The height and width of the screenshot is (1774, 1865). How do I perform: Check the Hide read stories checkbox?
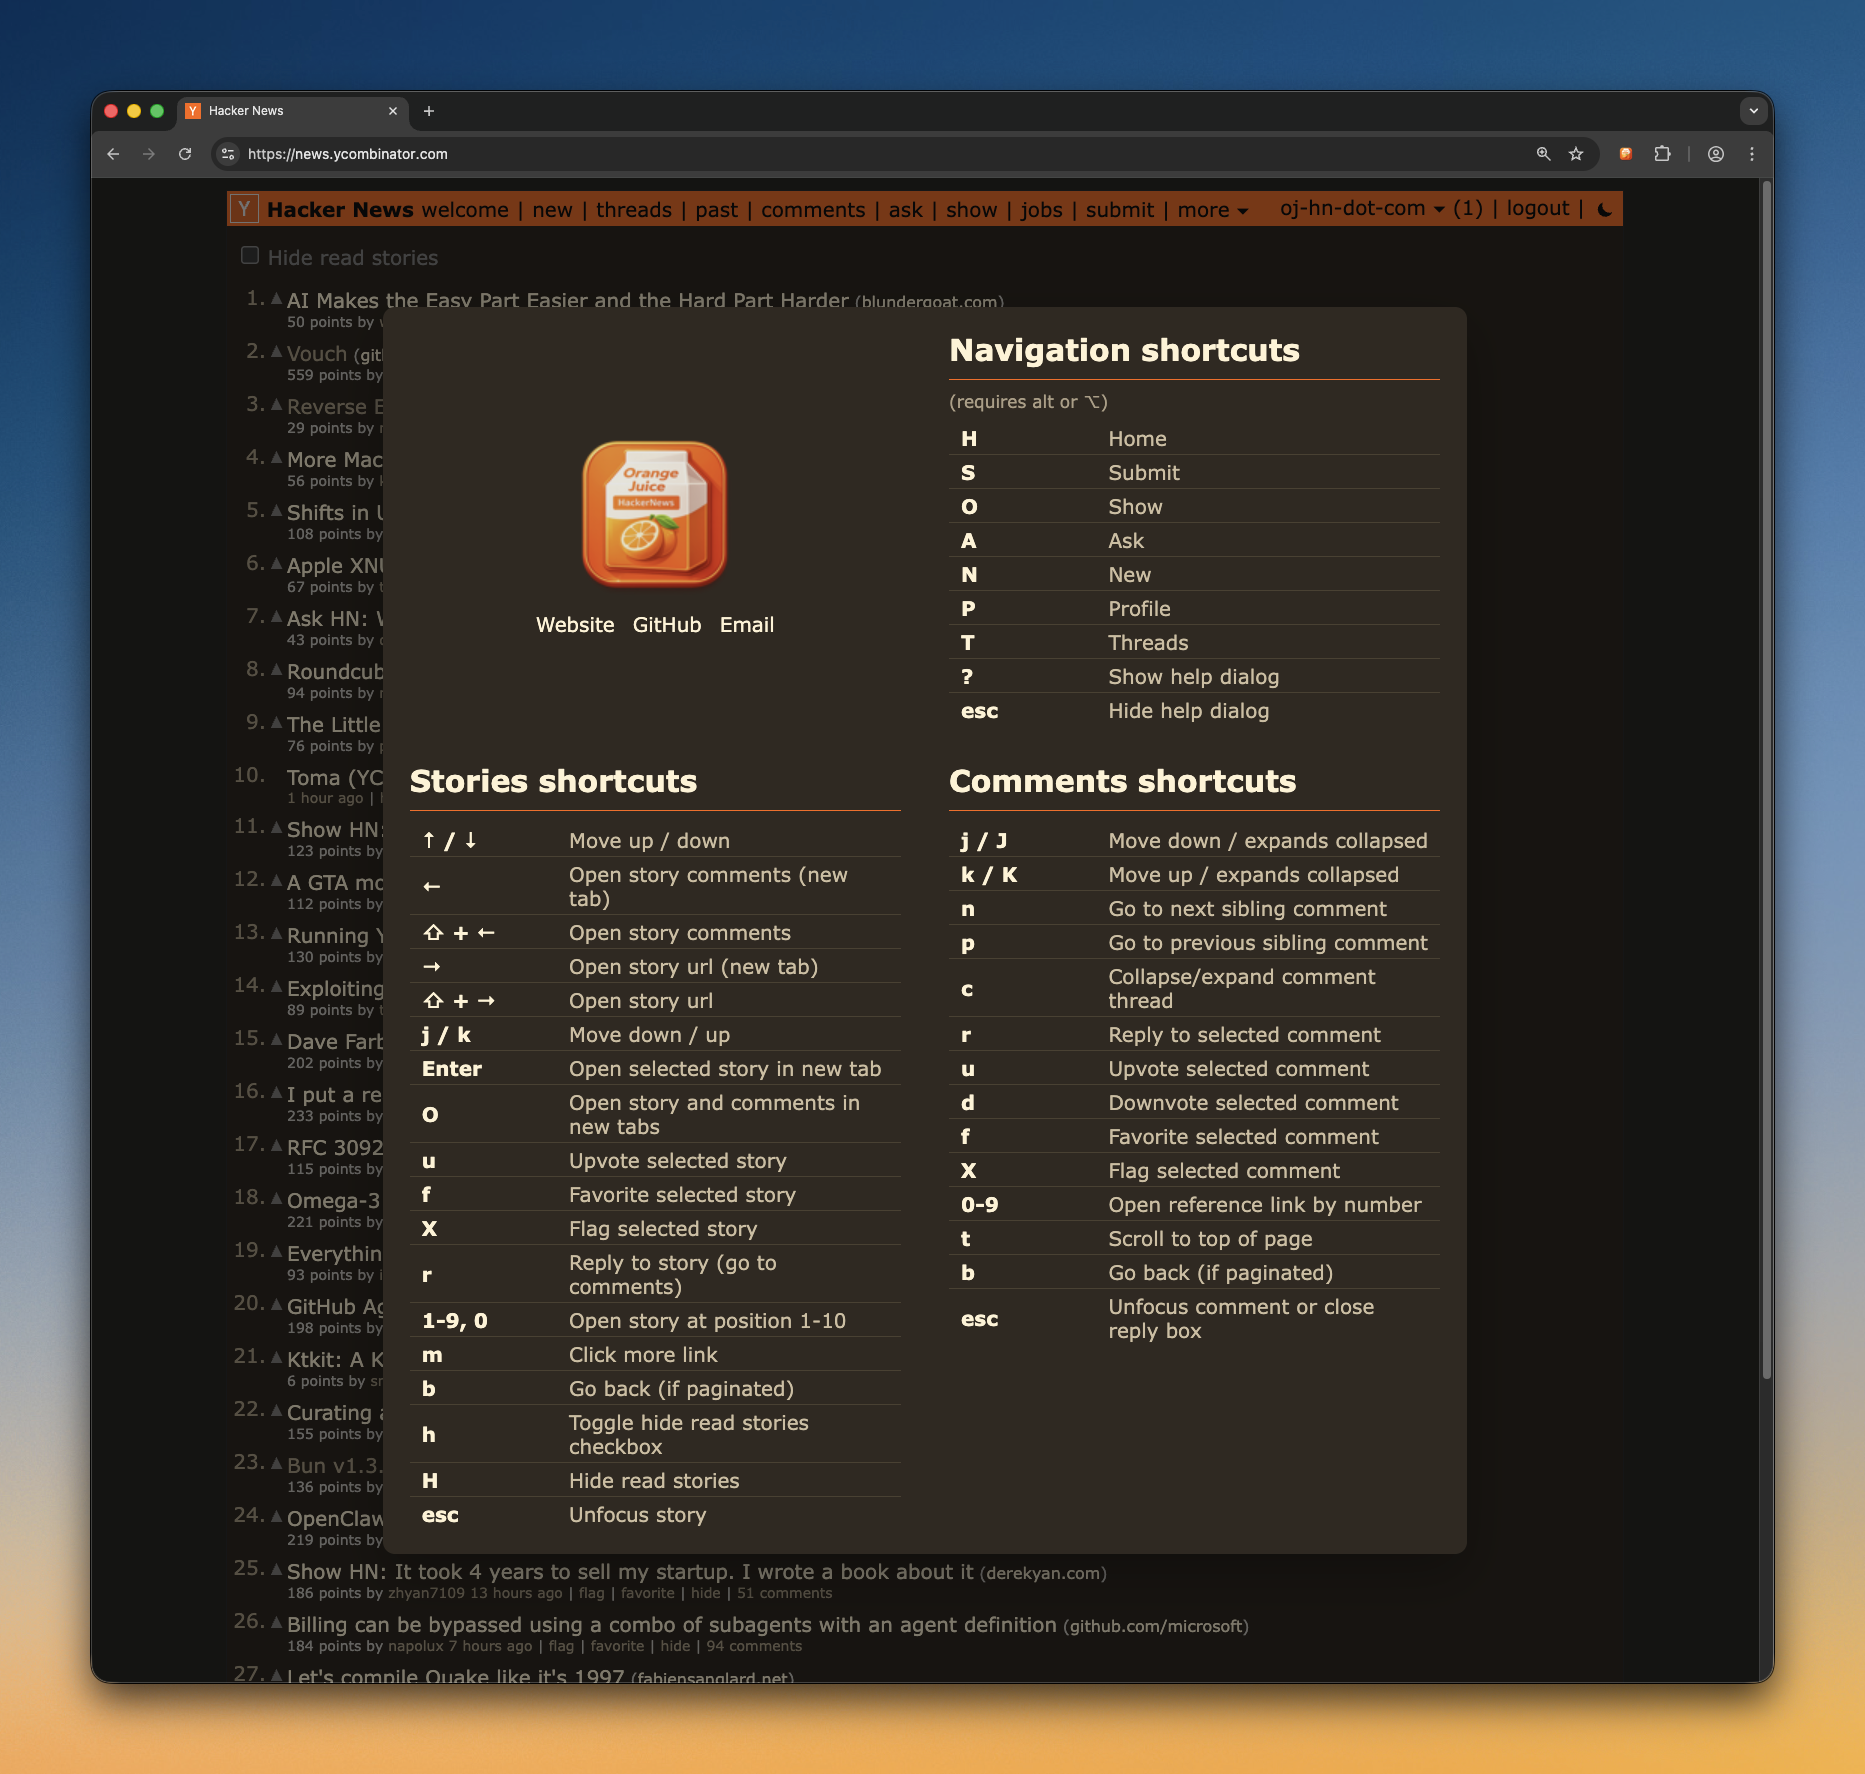(x=250, y=256)
